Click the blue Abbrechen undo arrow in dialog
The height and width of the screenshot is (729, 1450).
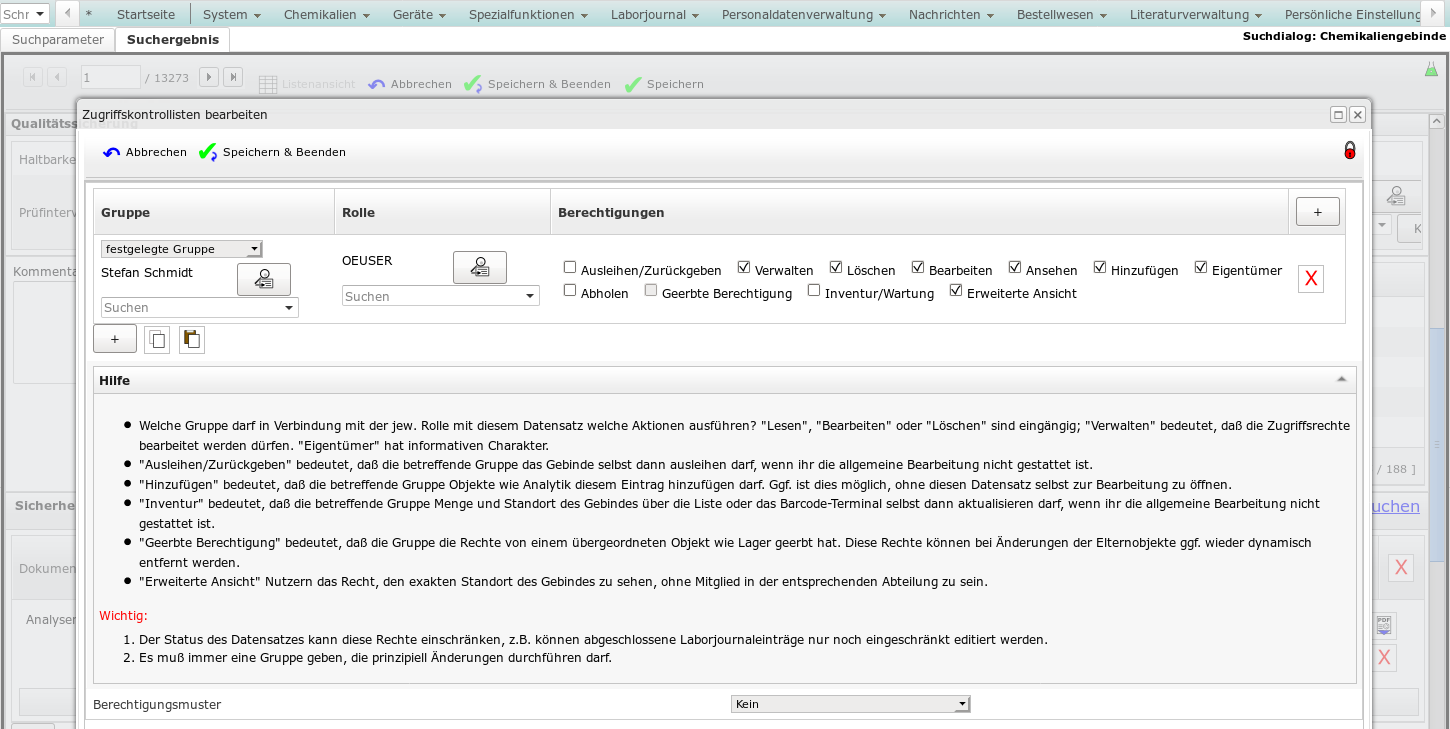coord(112,153)
